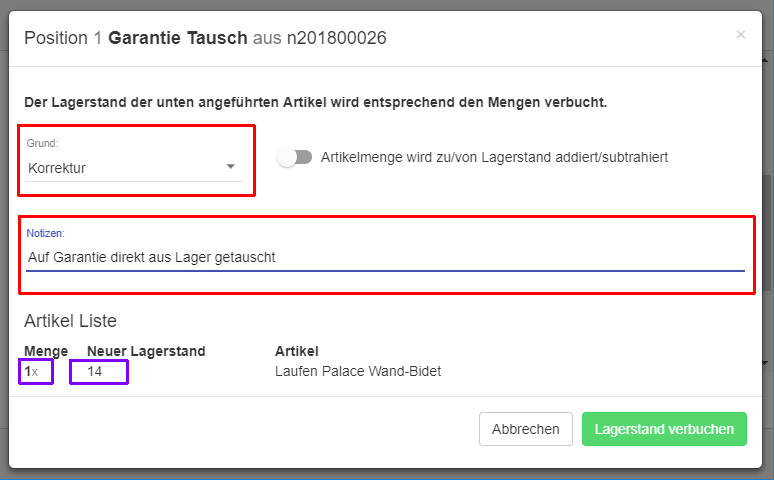774x480 pixels.
Task: Click the Lagerstand verbuchen button
Action: (x=664, y=429)
